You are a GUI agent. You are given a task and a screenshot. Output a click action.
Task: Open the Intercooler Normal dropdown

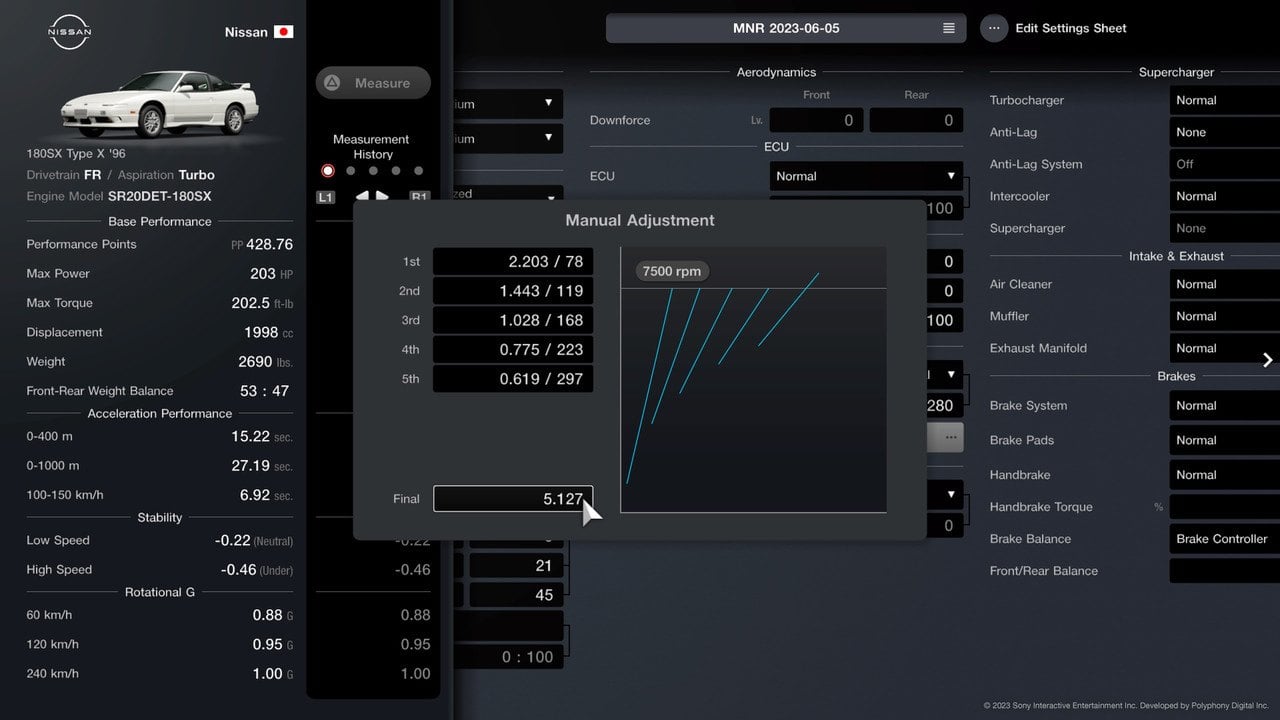(x=1224, y=196)
